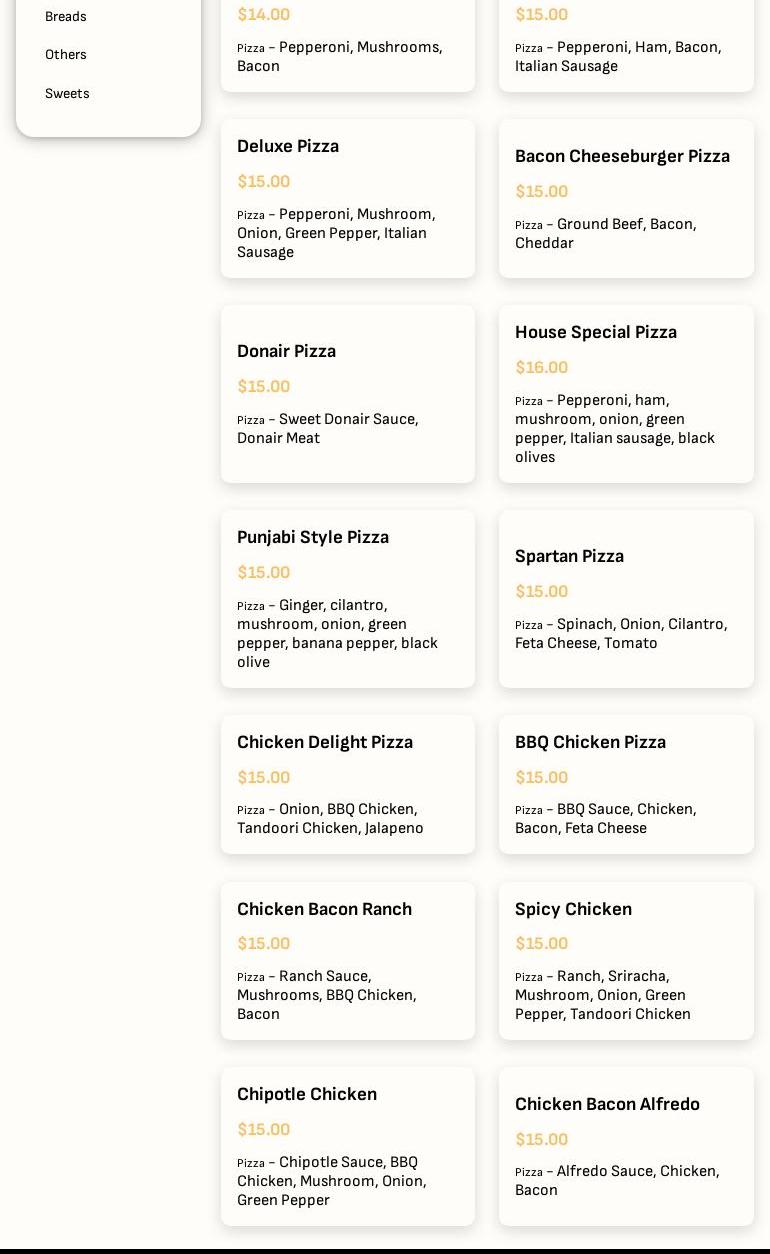770x1254 pixels.
Task: Click the $16.00 House Special price
Action: [x=542, y=368]
